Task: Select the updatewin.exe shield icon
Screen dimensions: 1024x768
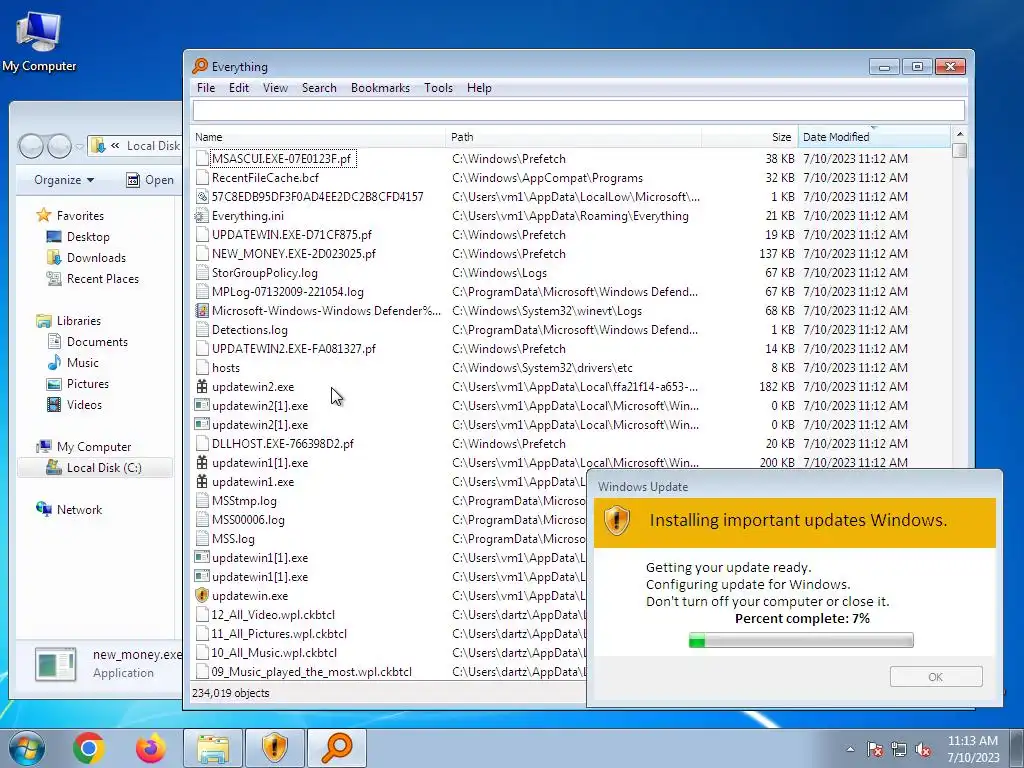Action: pyautogui.click(x=202, y=596)
